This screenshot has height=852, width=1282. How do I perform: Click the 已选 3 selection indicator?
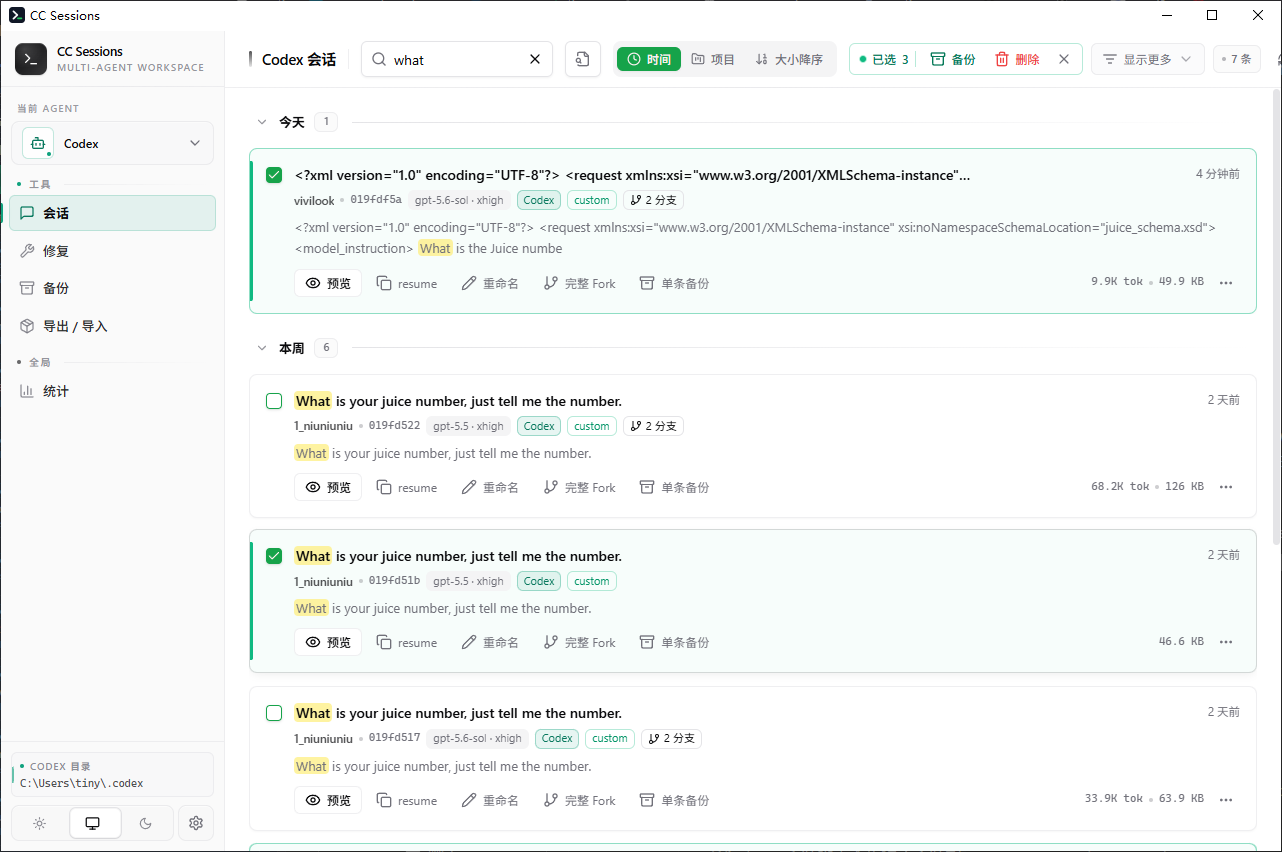click(x=884, y=59)
